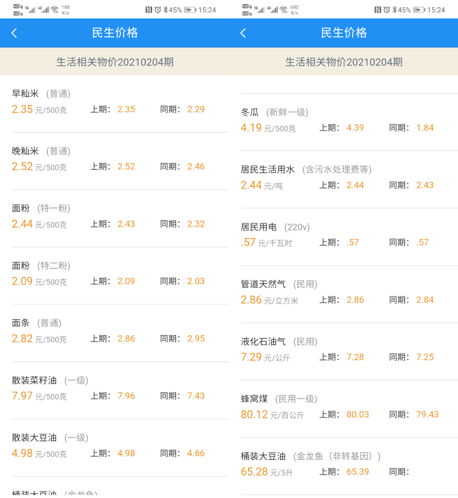Image resolution: width=458 pixels, height=498 pixels.
Task: Tap the 民生价格 title in the right screen
Action: [344, 33]
